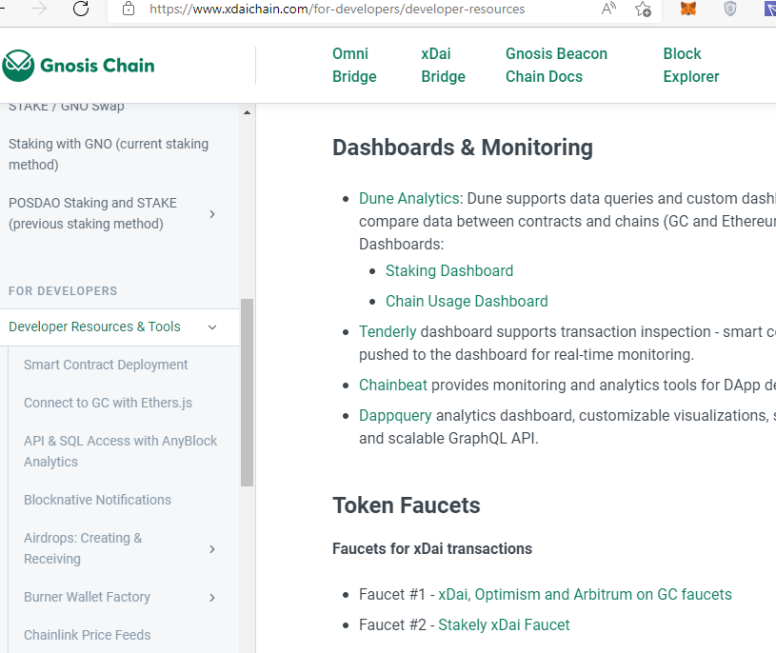Activate the Read Aloud icon in address bar
This screenshot has width=776, height=653.
coord(609,8)
